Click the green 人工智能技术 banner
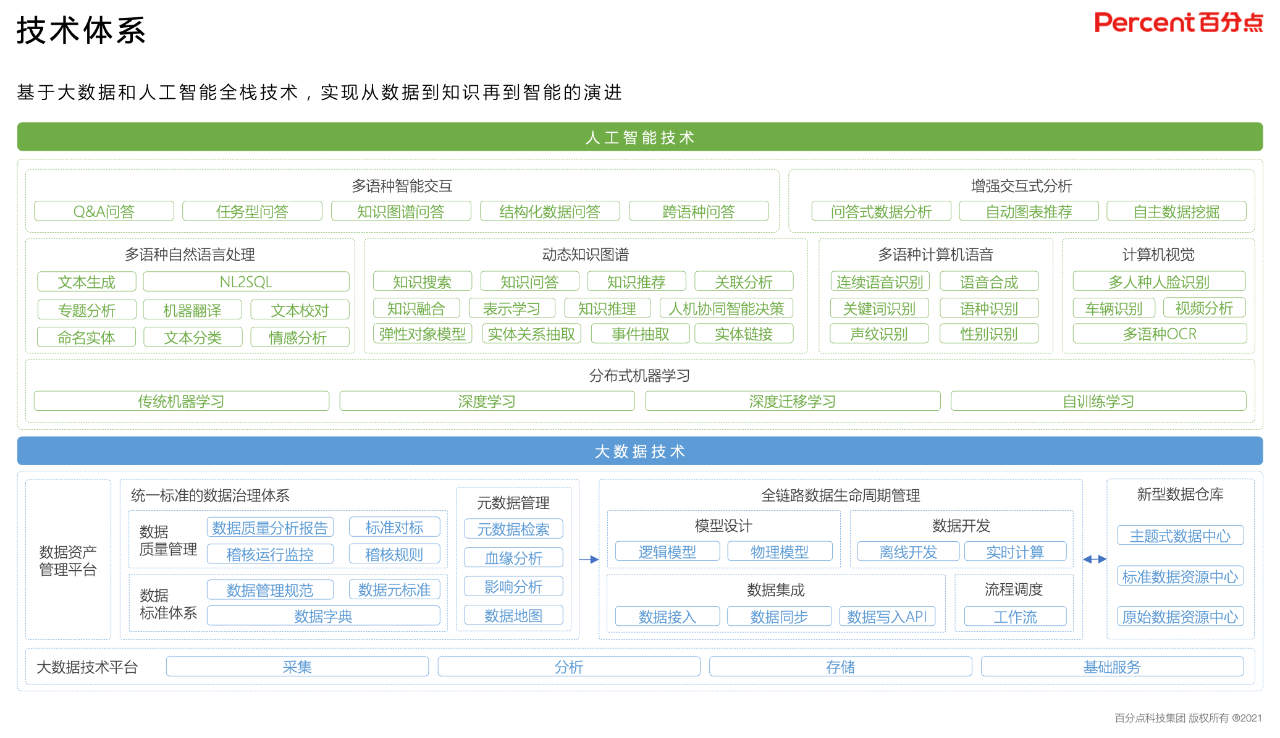The height and width of the screenshot is (738, 1280). point(640,137)
